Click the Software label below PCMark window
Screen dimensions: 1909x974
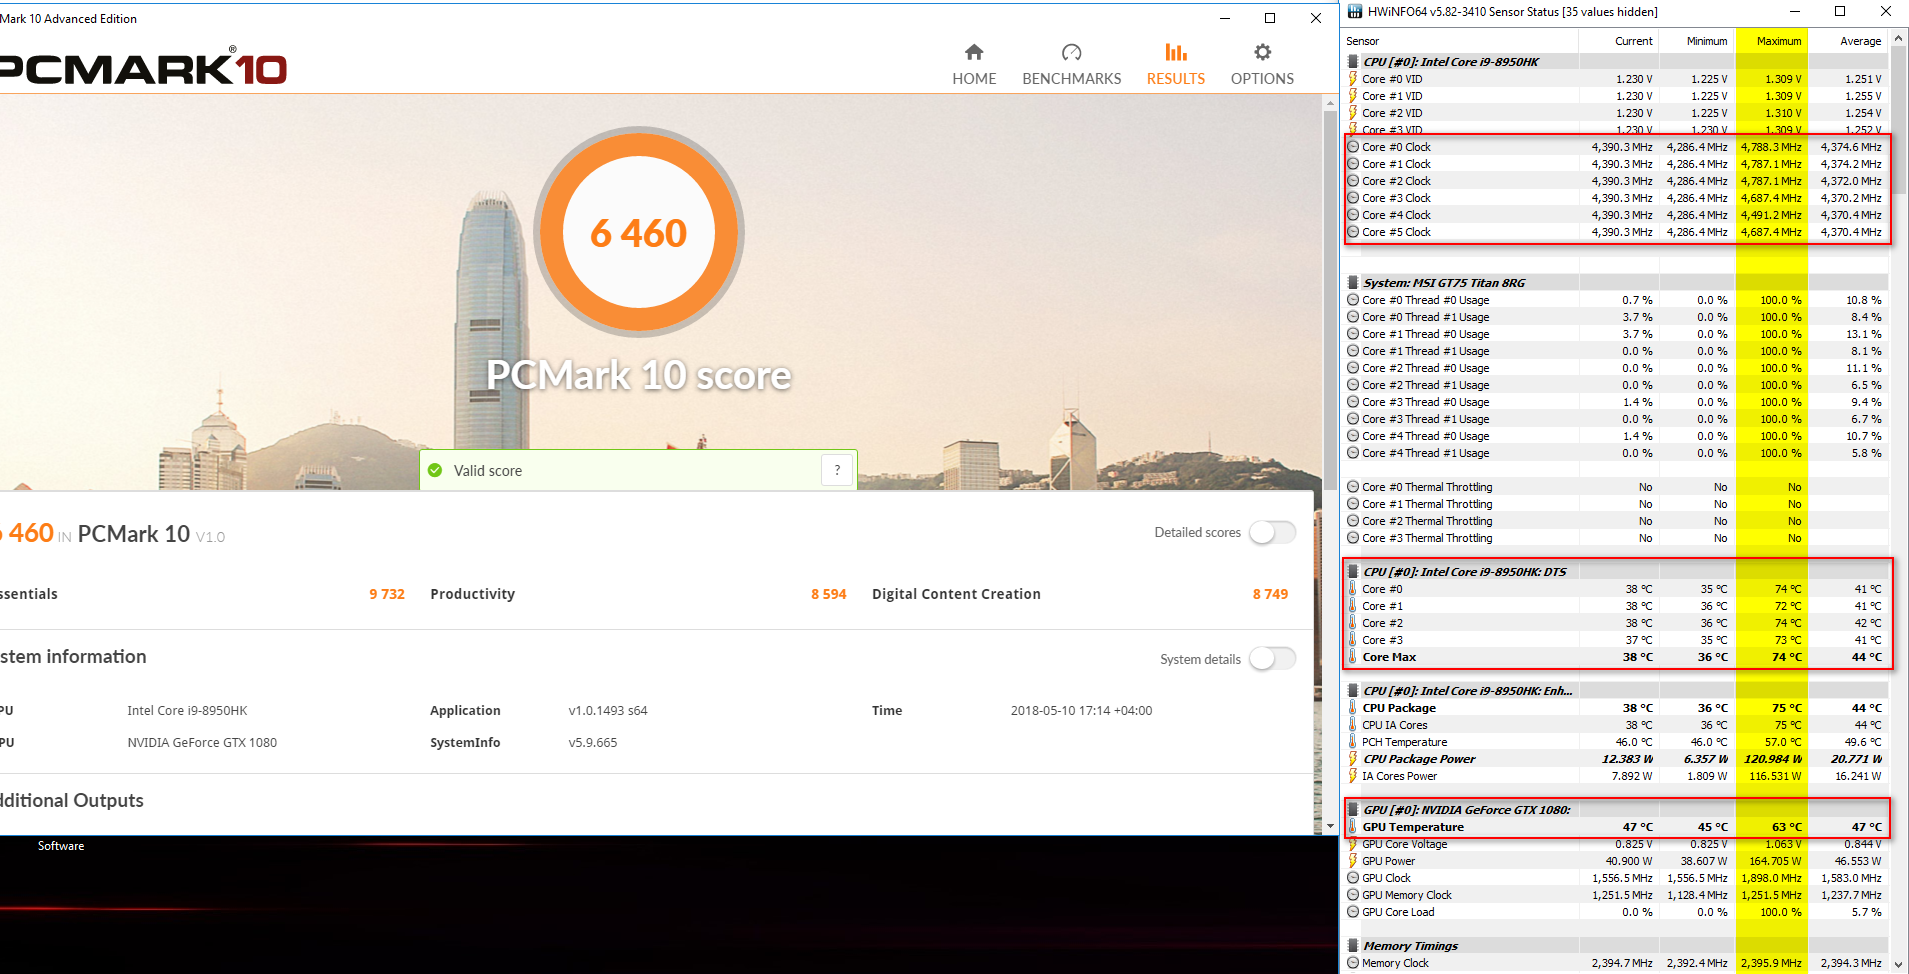61,846
